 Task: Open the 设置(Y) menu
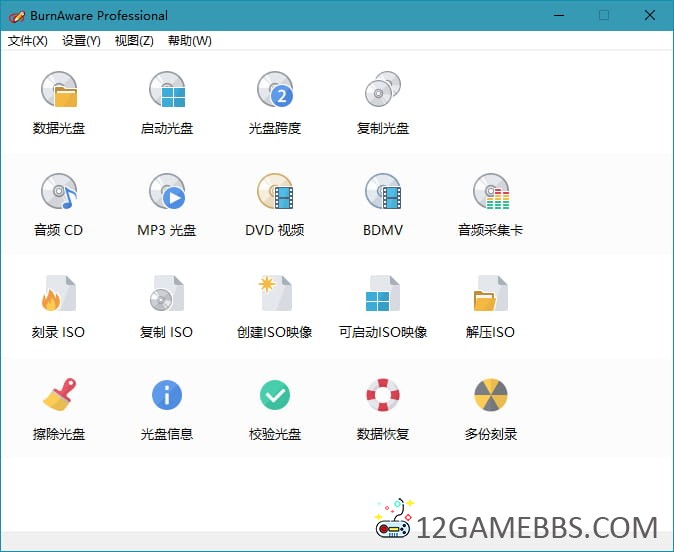[81, 41]
